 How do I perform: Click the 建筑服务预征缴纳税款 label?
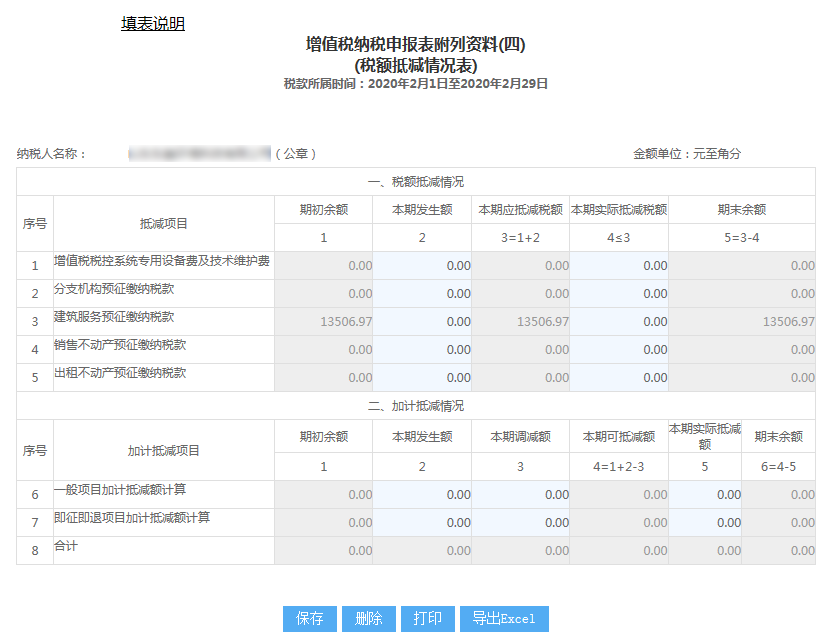(x=114, y=317)
